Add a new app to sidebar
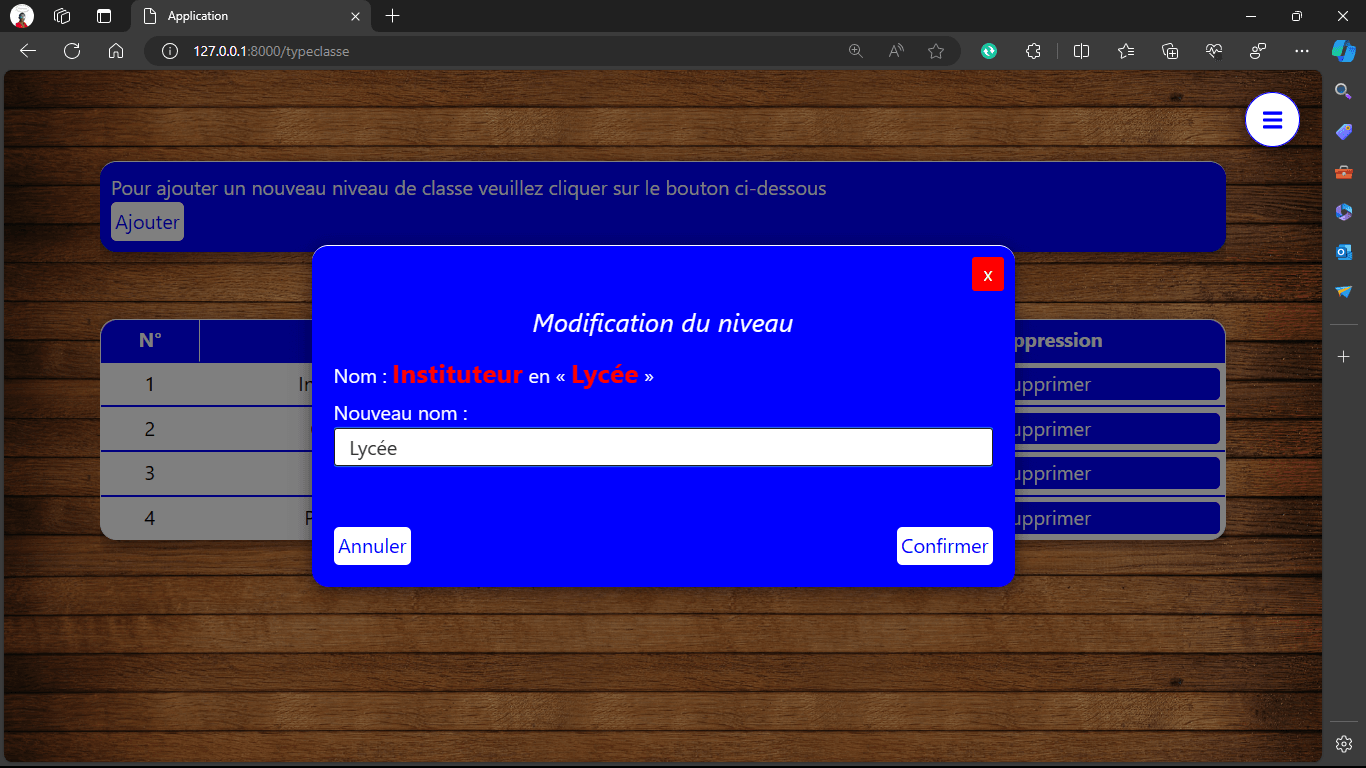Viewport: 1366px width, 768px height. 1344,357
